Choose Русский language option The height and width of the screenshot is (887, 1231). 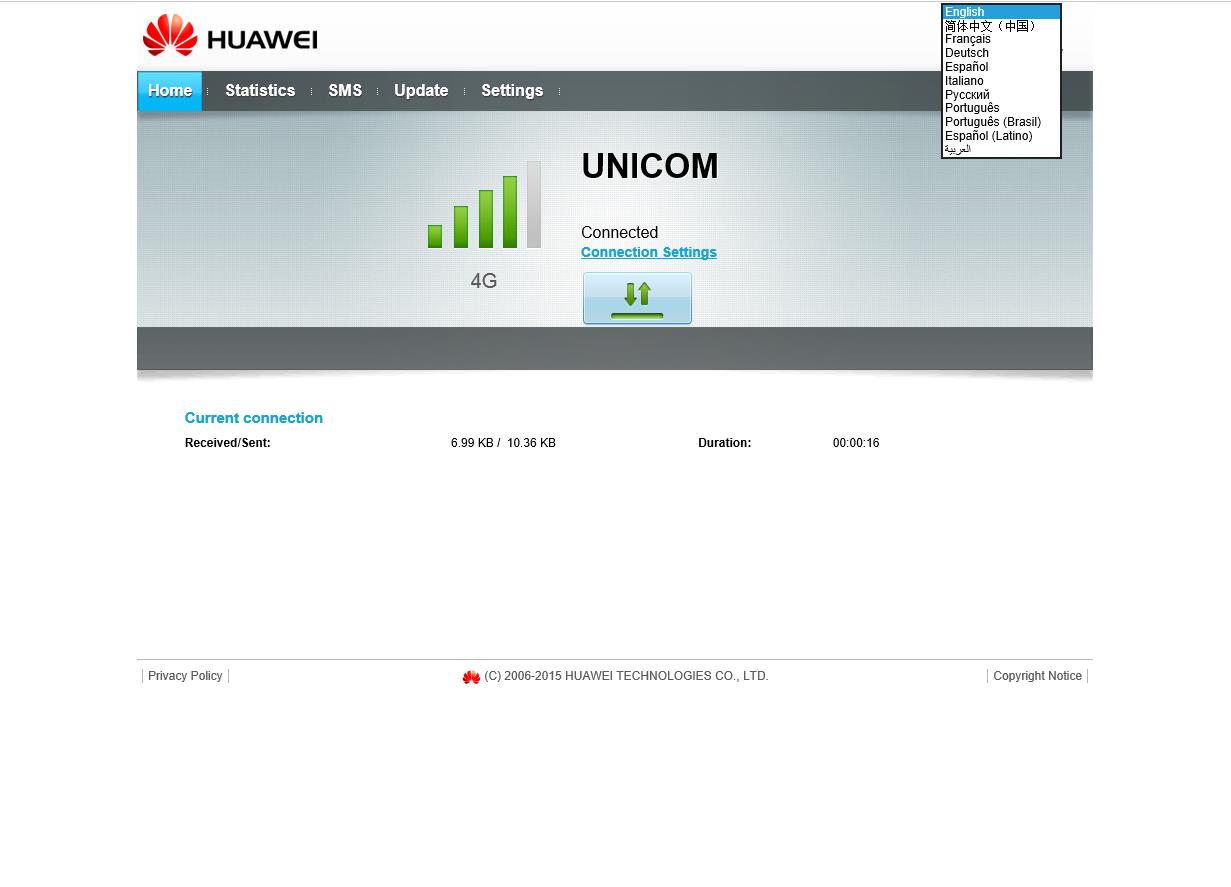click(x=1001, y=95)
